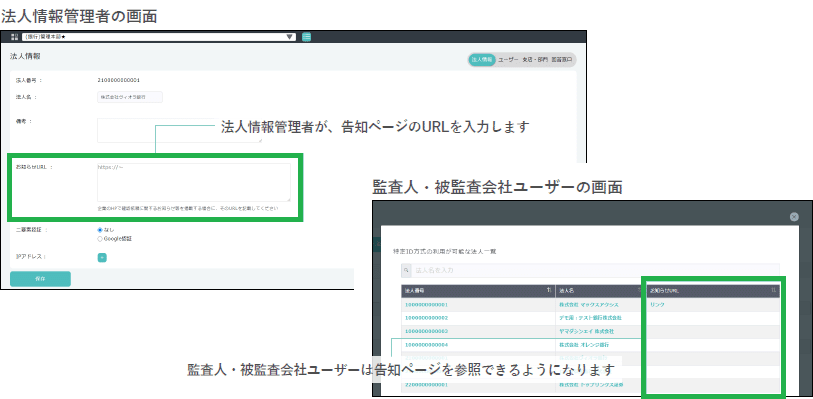Click the 保存 save button
Image resolution: width=813 pixels, height=399 pixels.
(x=40, y=279)
